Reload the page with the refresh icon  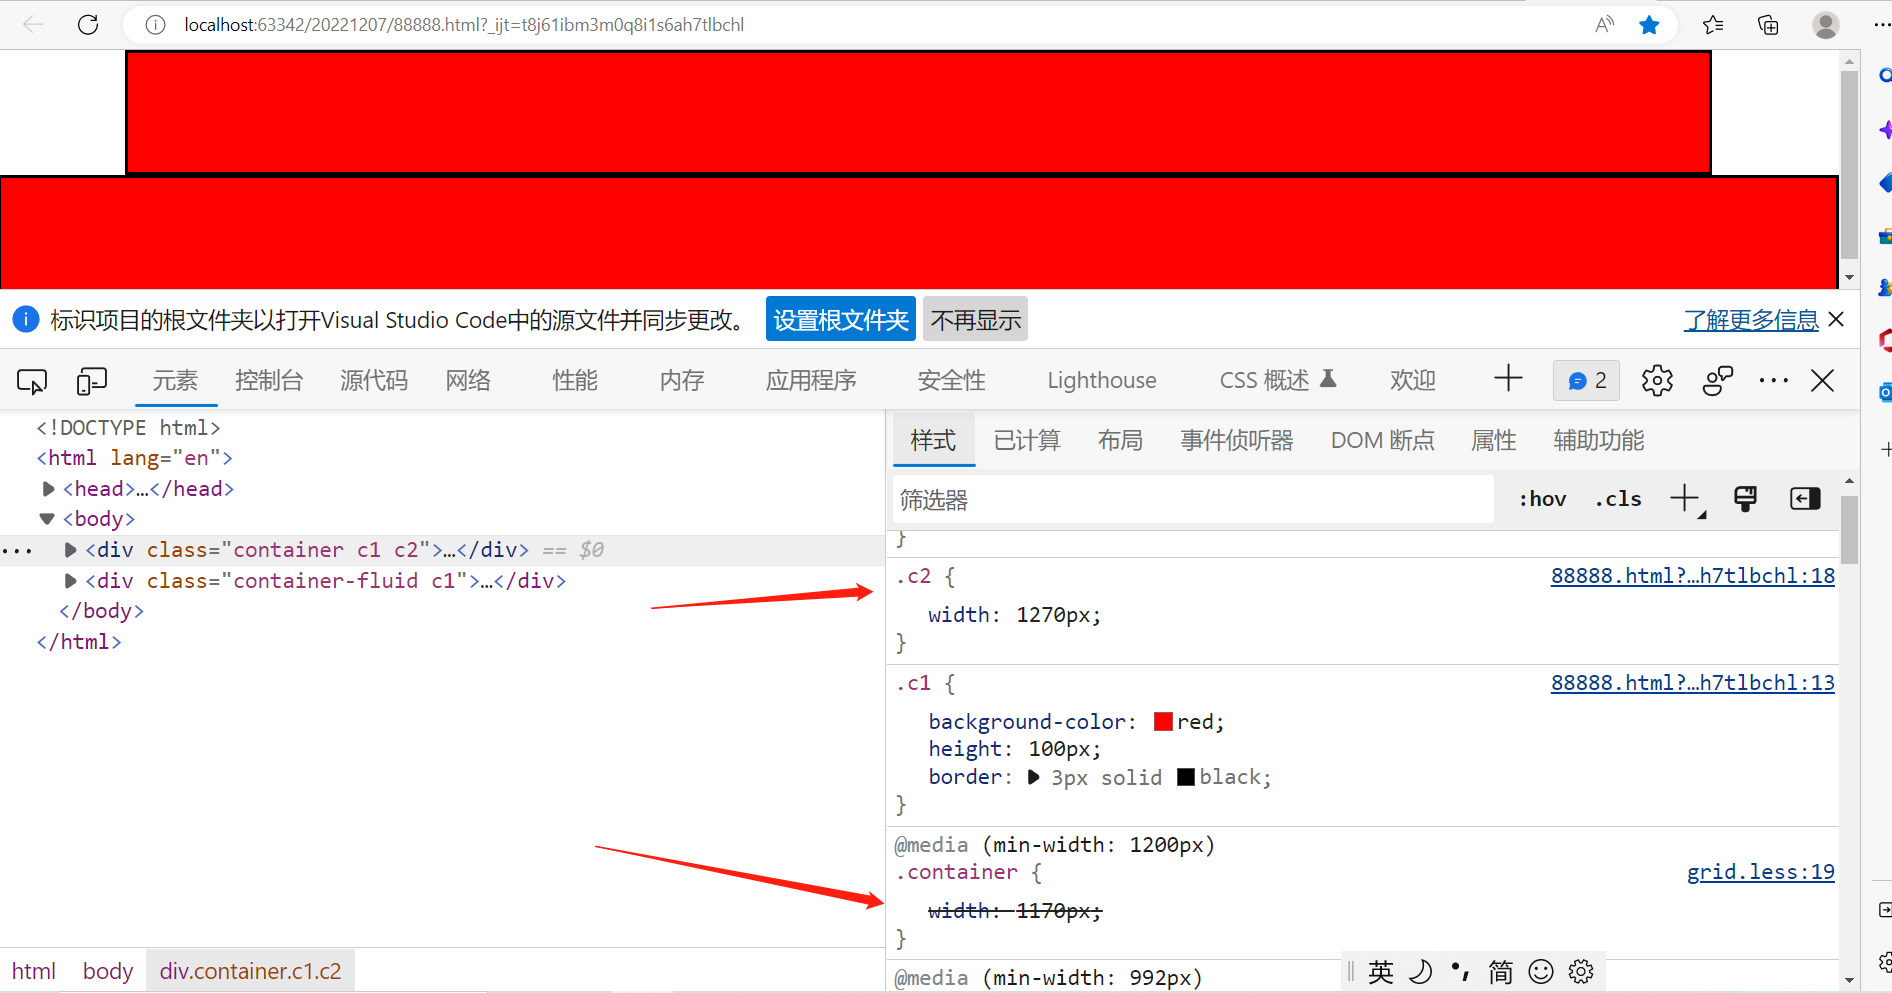pos(88,25)
